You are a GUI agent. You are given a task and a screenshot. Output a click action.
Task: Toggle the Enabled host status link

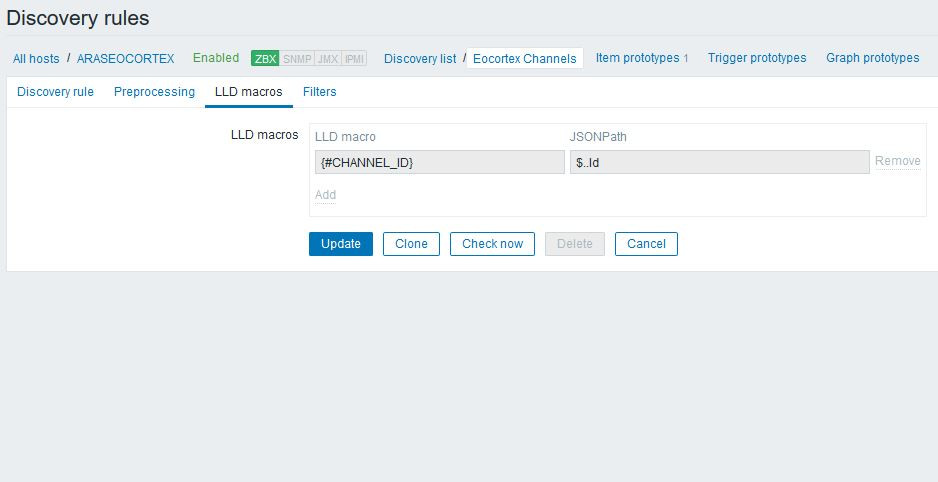tap(216, 58)
